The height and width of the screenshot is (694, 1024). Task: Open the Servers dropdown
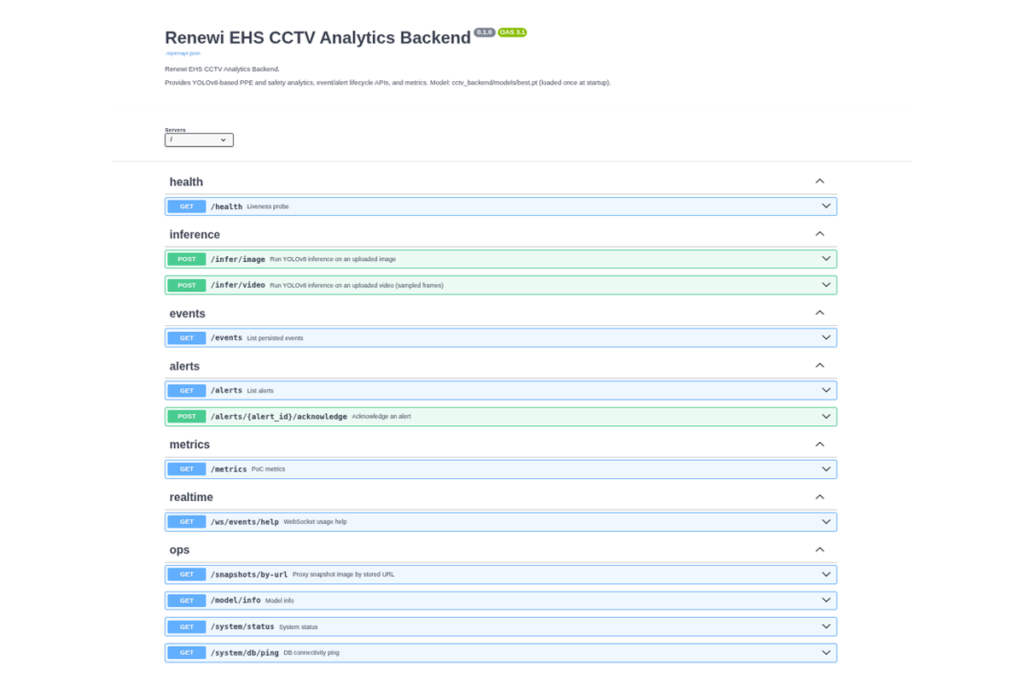coord(199,140)
